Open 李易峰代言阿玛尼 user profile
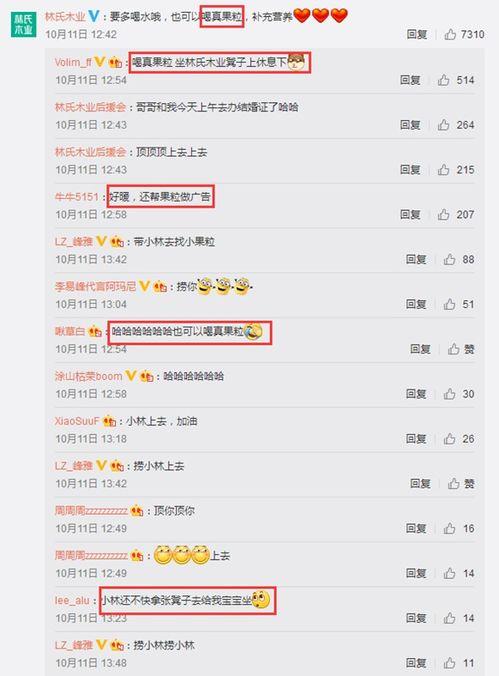The height and width of the screenshot is (676, 499). (95, 287)
